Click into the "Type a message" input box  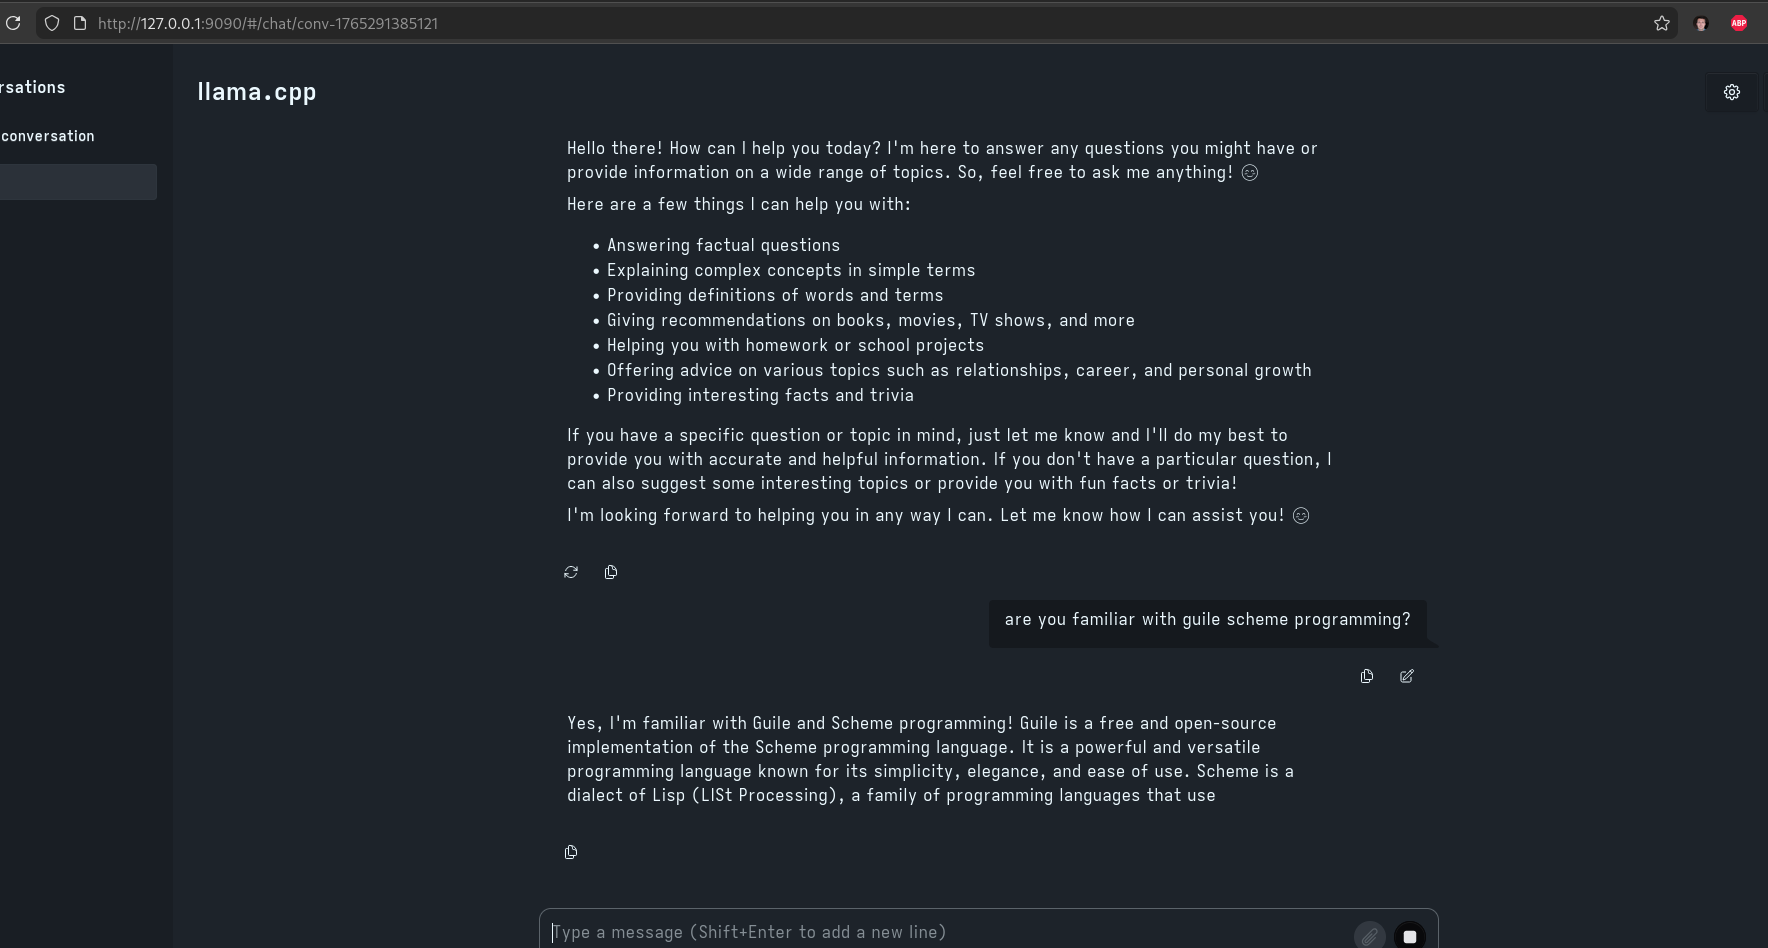pyautogui.click(x=940, y=932)
